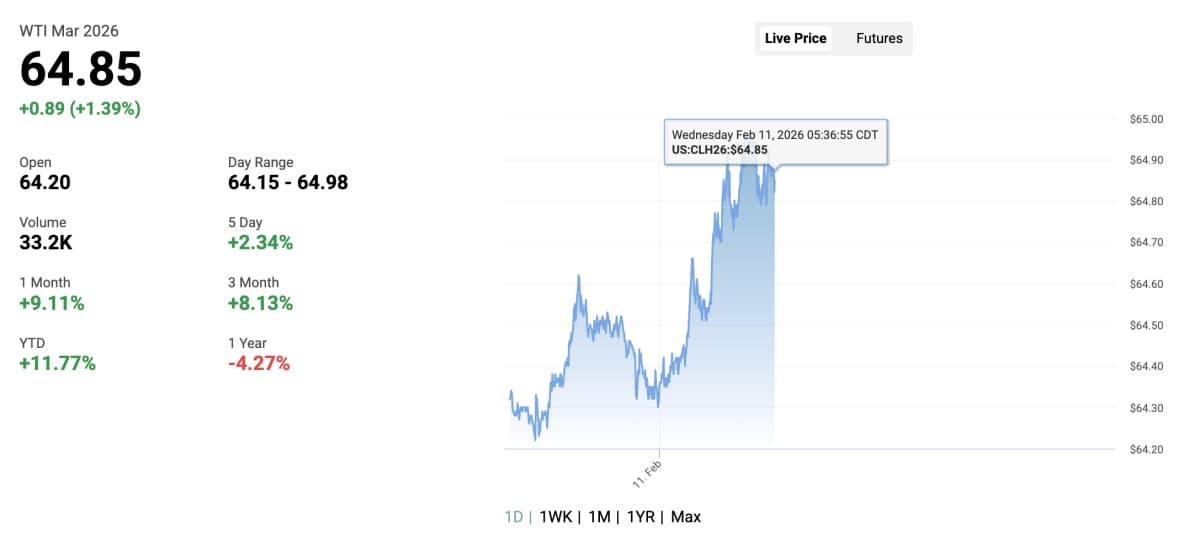Click the 1 Year -4.27% performance value
1200x557 pixels.
[x=259, y=363]
